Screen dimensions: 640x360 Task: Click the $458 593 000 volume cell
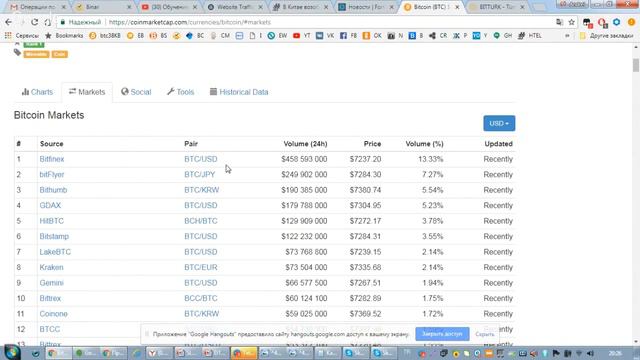tap(304, 159)
